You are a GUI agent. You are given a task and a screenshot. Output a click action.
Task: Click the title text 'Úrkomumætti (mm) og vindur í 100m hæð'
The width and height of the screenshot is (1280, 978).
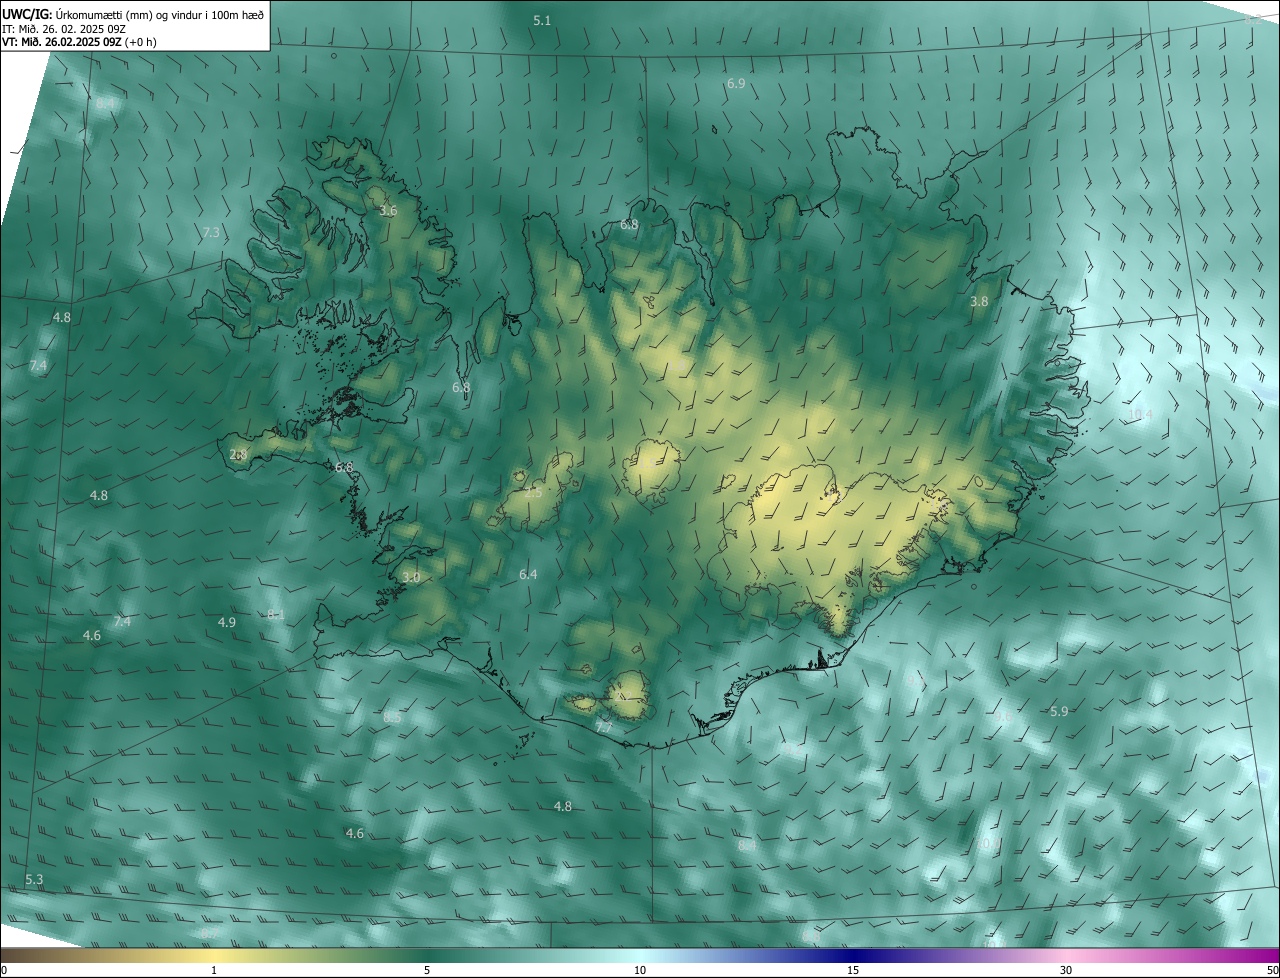click(x=159, y=14)
